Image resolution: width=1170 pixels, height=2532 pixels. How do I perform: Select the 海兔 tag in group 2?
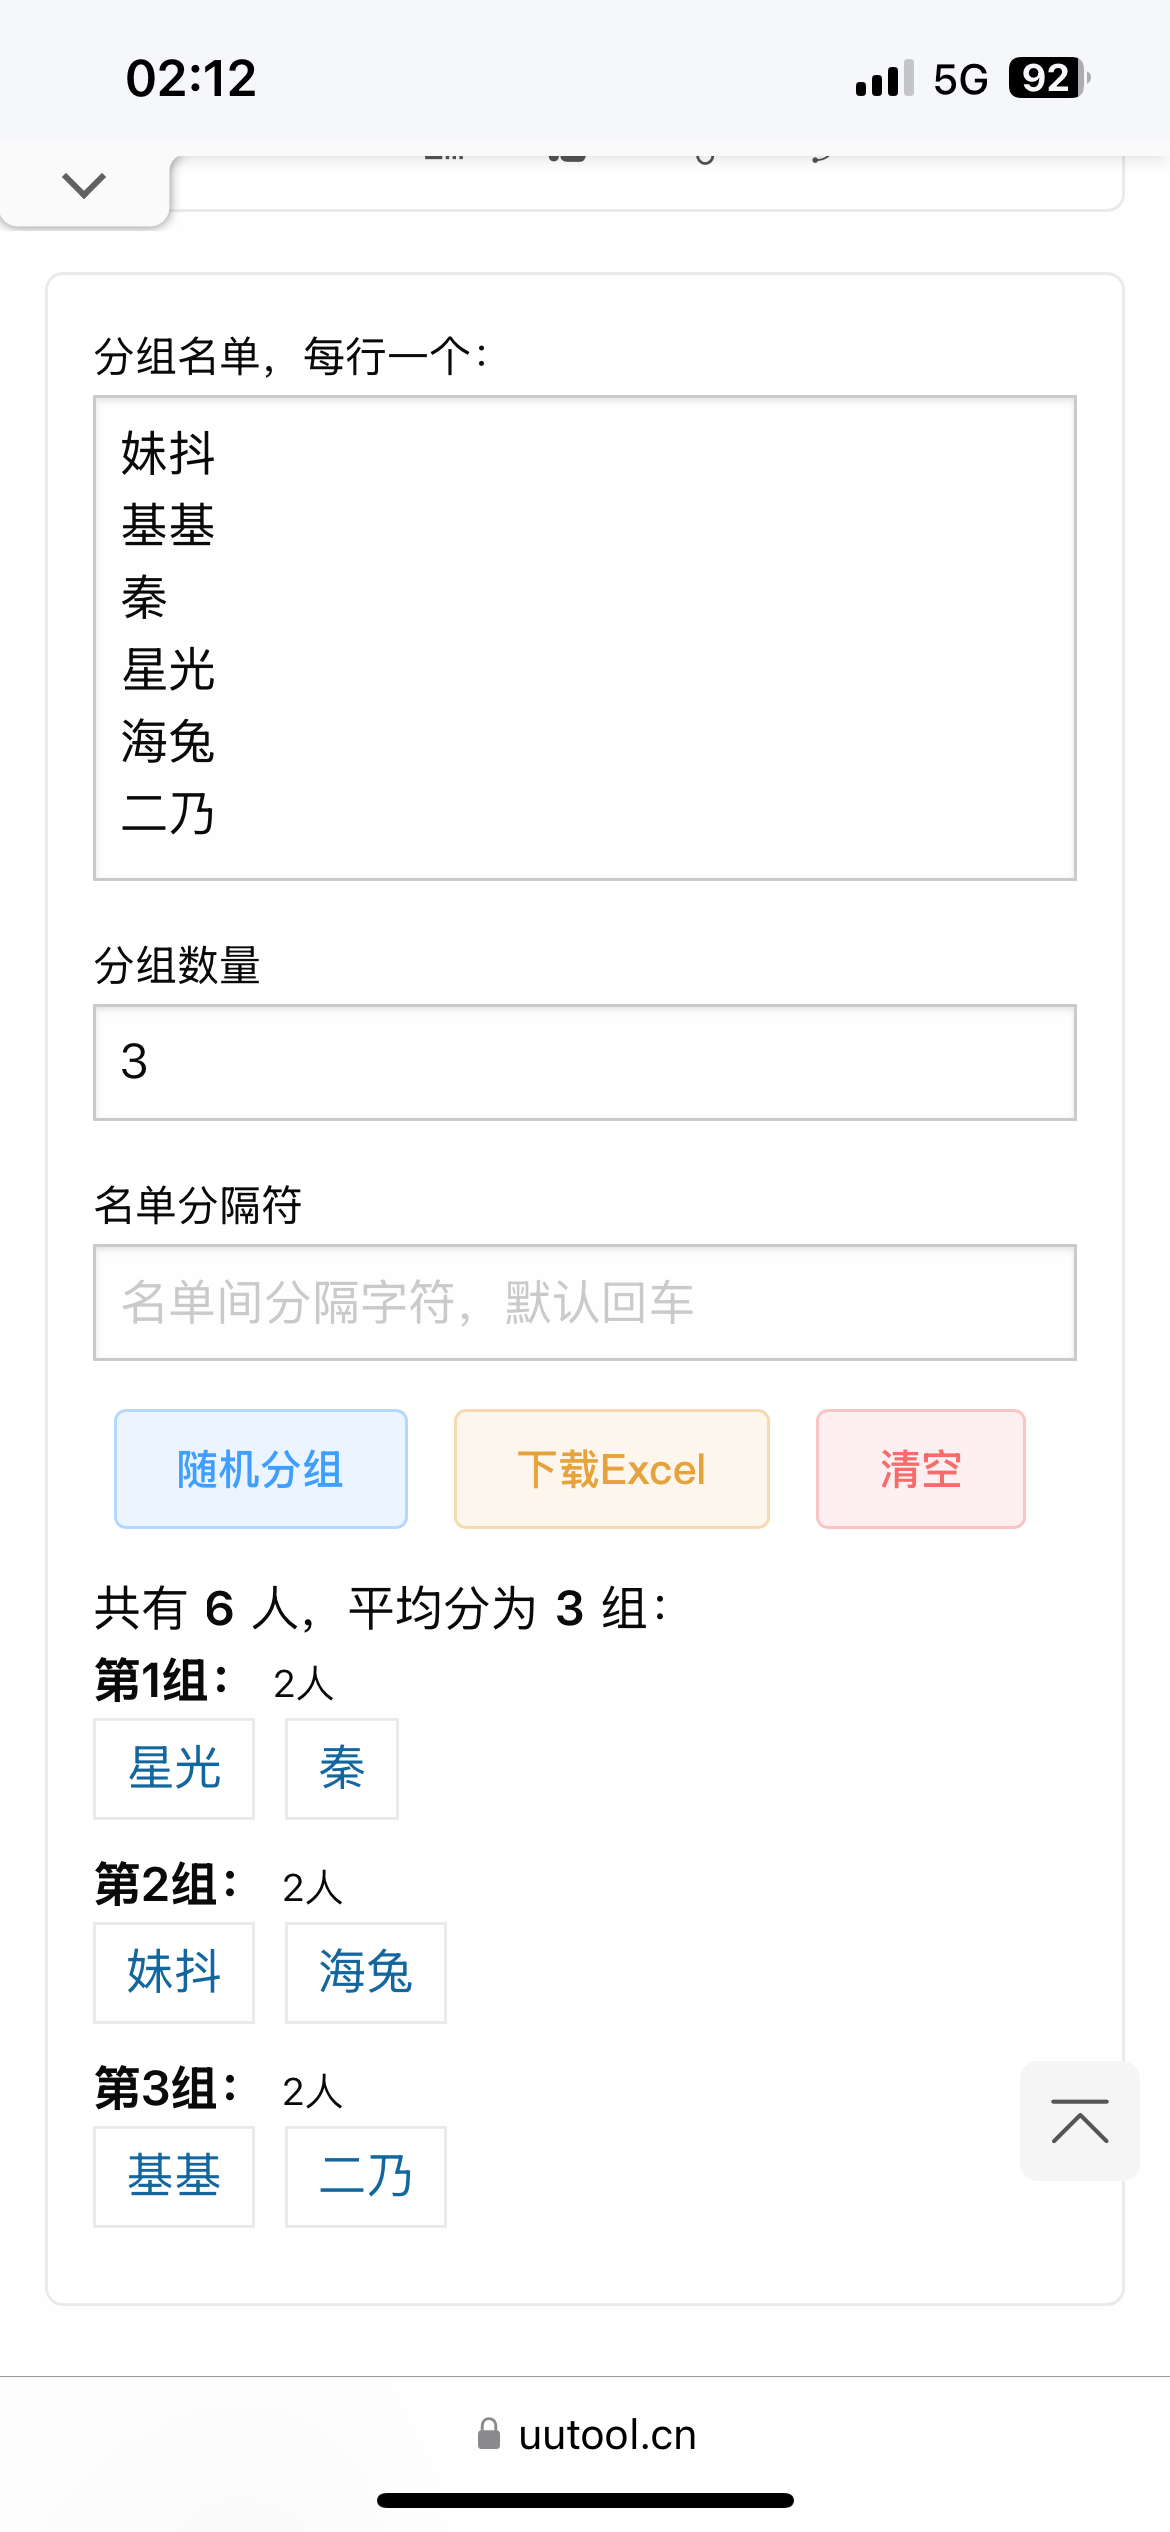[366, 1972]
